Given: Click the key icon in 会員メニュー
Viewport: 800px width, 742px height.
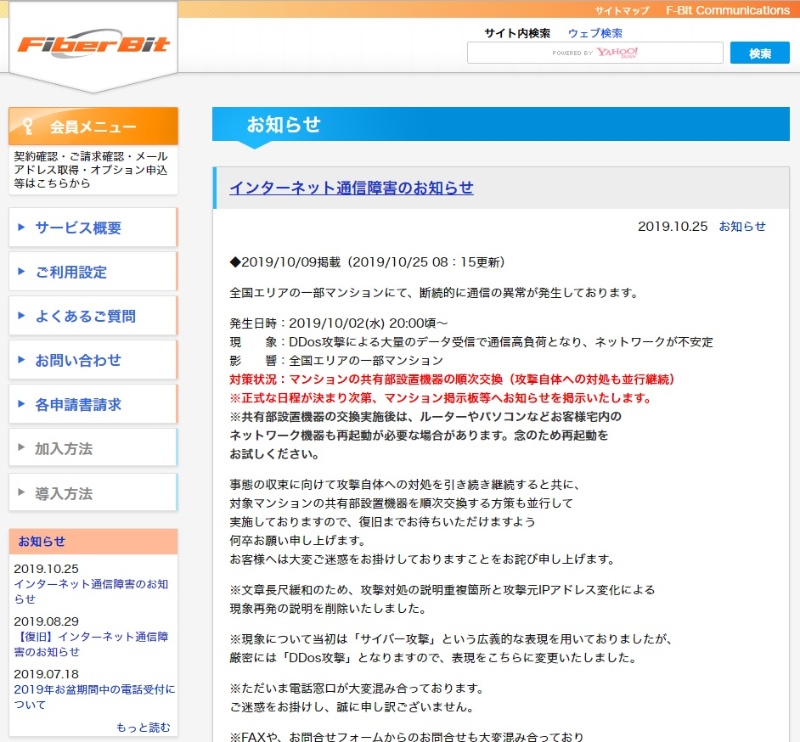Looking at the screenshot, I should click(x=28, y=127).
